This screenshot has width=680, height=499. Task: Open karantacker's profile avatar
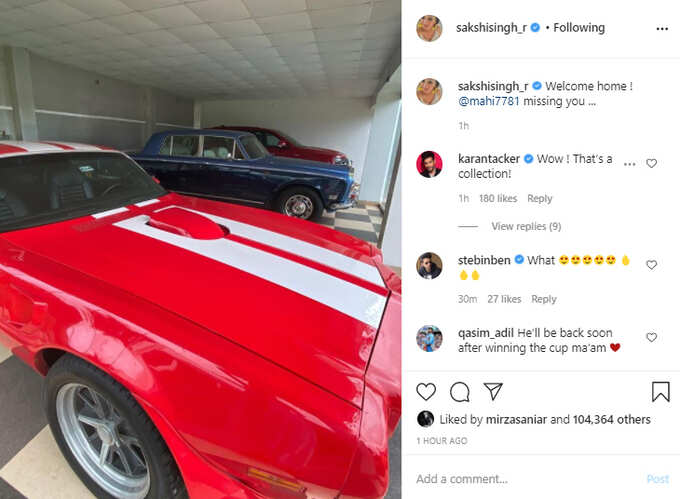[x=429, y=165]
